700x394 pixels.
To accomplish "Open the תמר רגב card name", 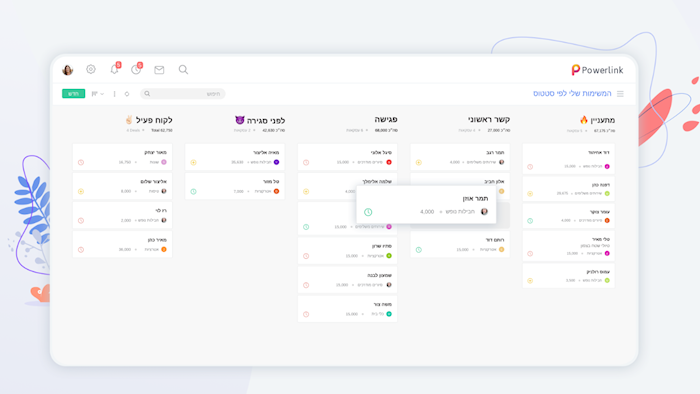I will (495, 153).
